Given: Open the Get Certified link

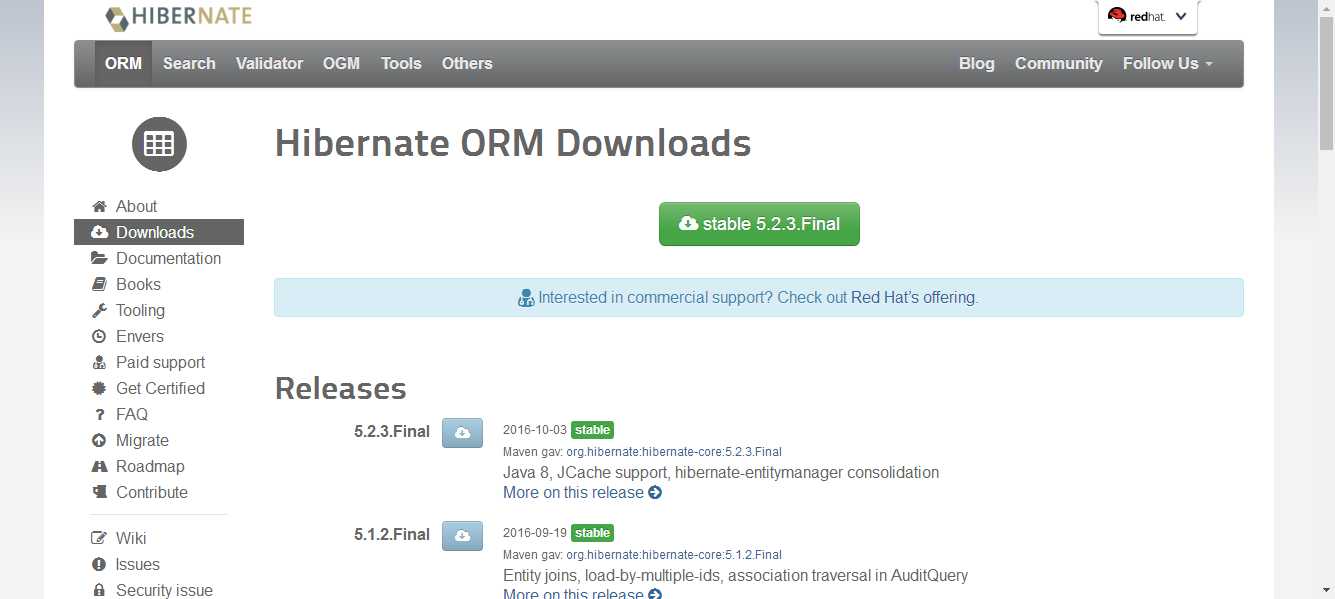Looking at the screenshot, I should pyautogui.click(x=160, y=388).
